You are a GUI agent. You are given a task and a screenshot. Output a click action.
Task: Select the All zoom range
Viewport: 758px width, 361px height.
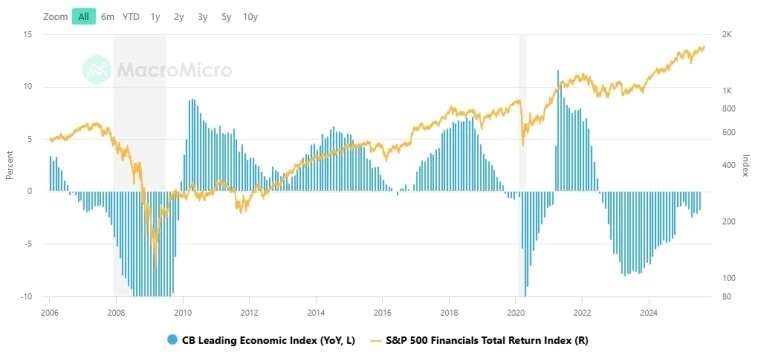point(84,16)
